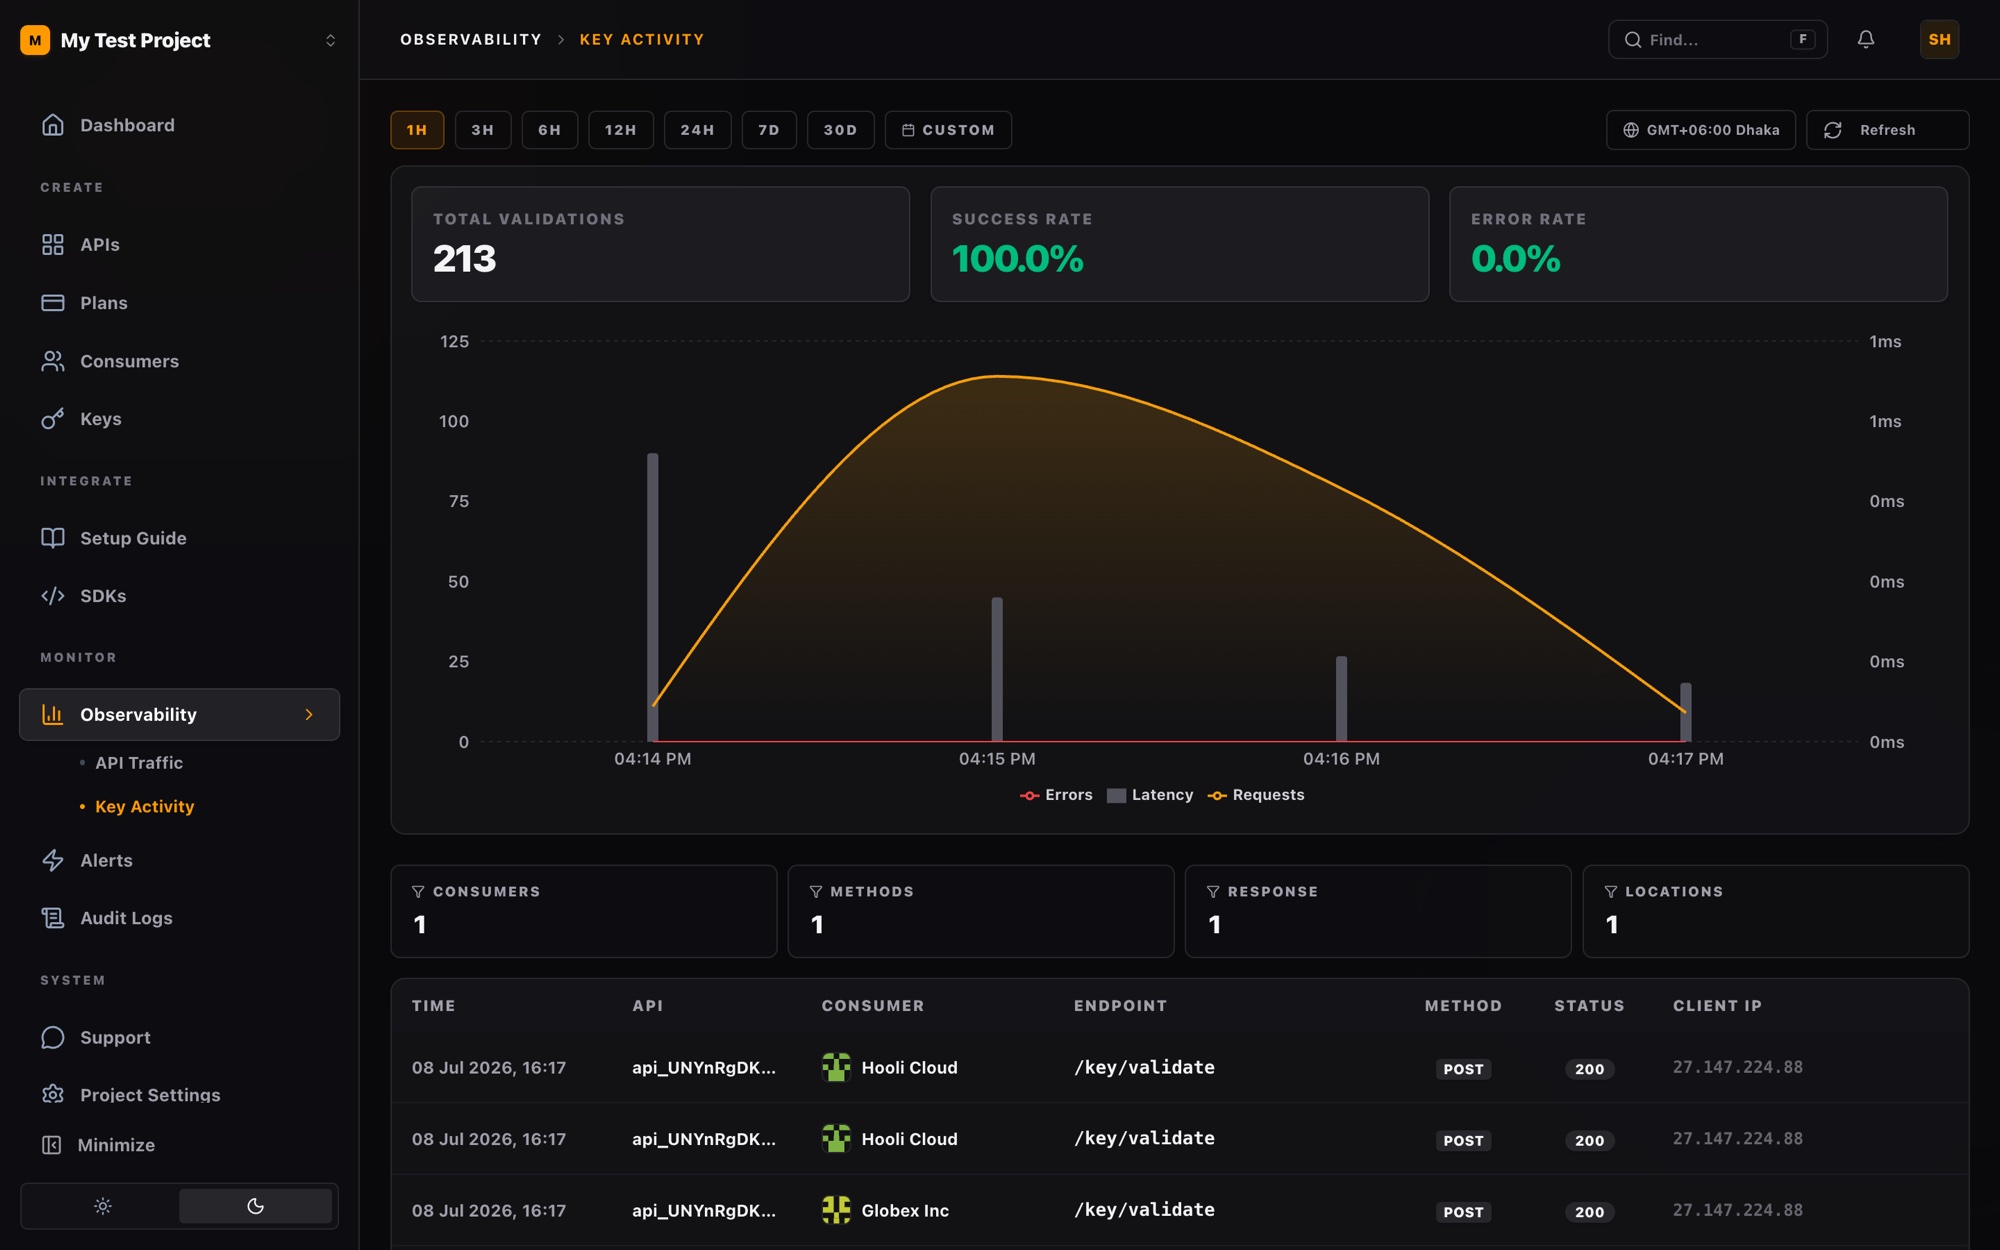Image resolution: width=2000 pixels, height=1250 pixels.
Task: Click the Project Settings gear icon
Action: pos(53,1095)
